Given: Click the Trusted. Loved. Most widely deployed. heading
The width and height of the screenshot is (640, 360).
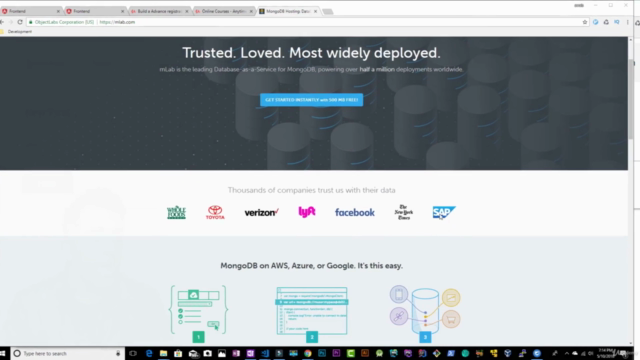Looking at the screenshot, I should [x=311, y=53].
